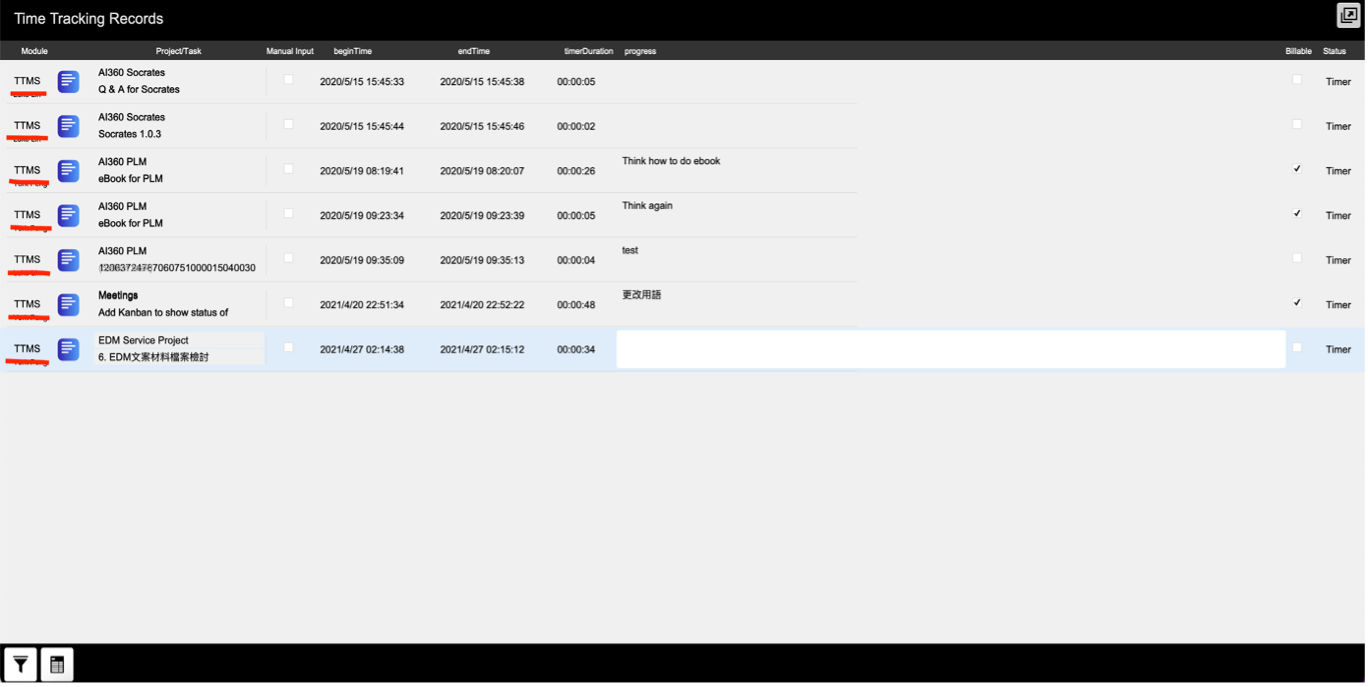Viewport: 1368px width, 687px height.
Task: Click TTMS module label in first row
Action: coord(27,81)
